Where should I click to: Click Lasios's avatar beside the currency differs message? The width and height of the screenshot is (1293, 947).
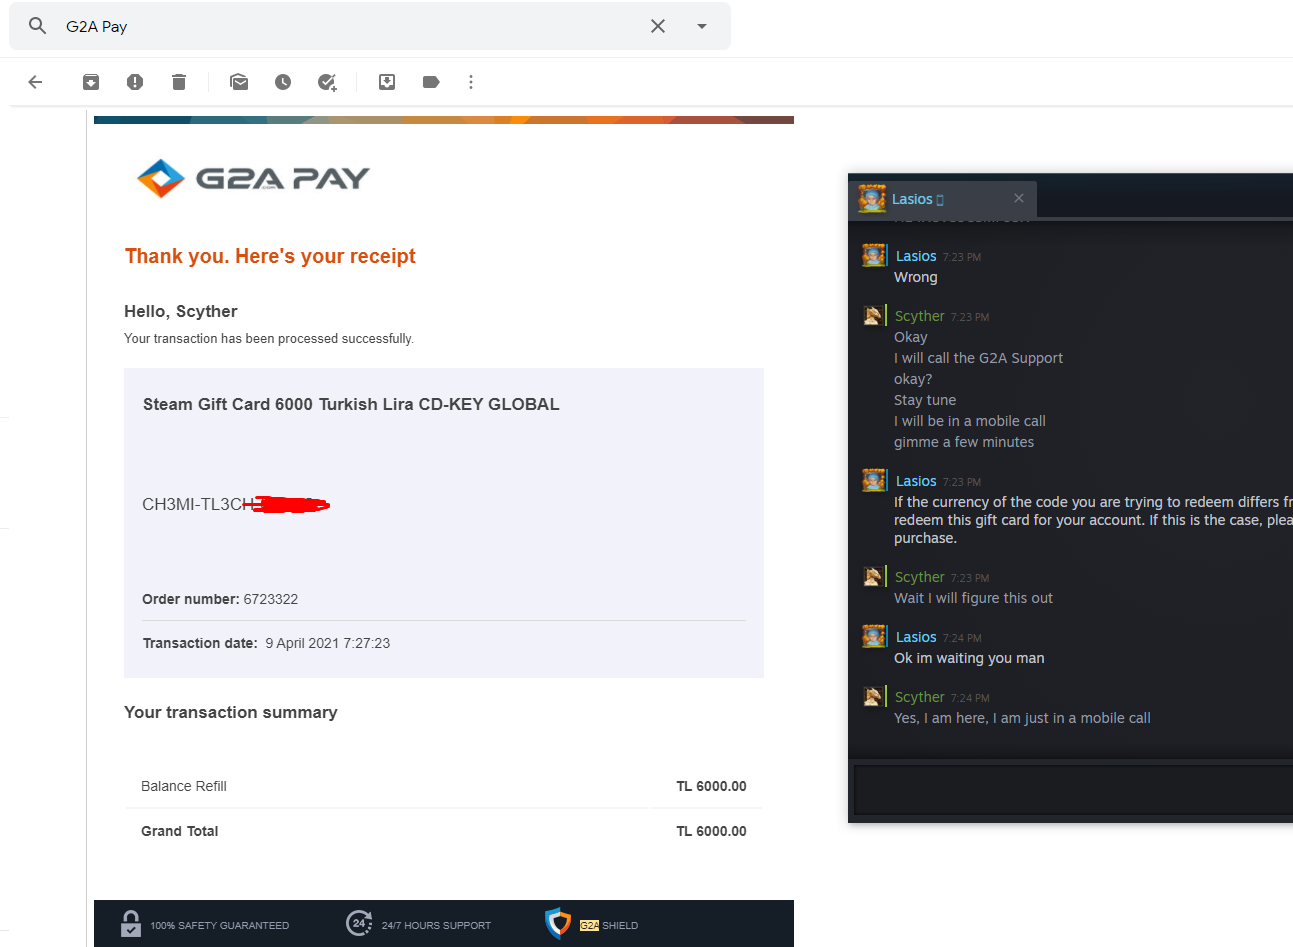pyautogui.click(x=874, y=480)
